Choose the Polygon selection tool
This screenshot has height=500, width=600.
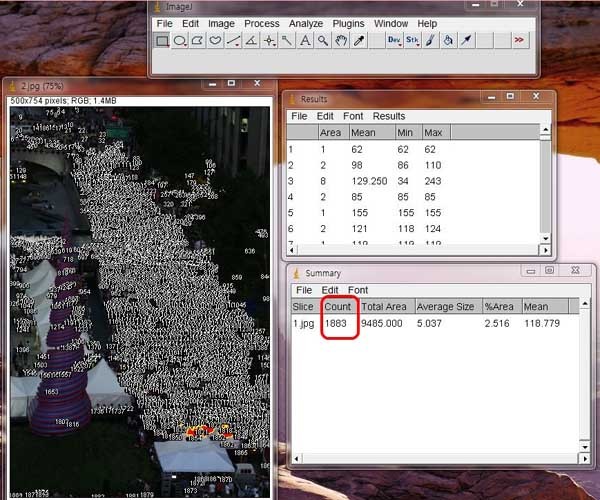198,41
